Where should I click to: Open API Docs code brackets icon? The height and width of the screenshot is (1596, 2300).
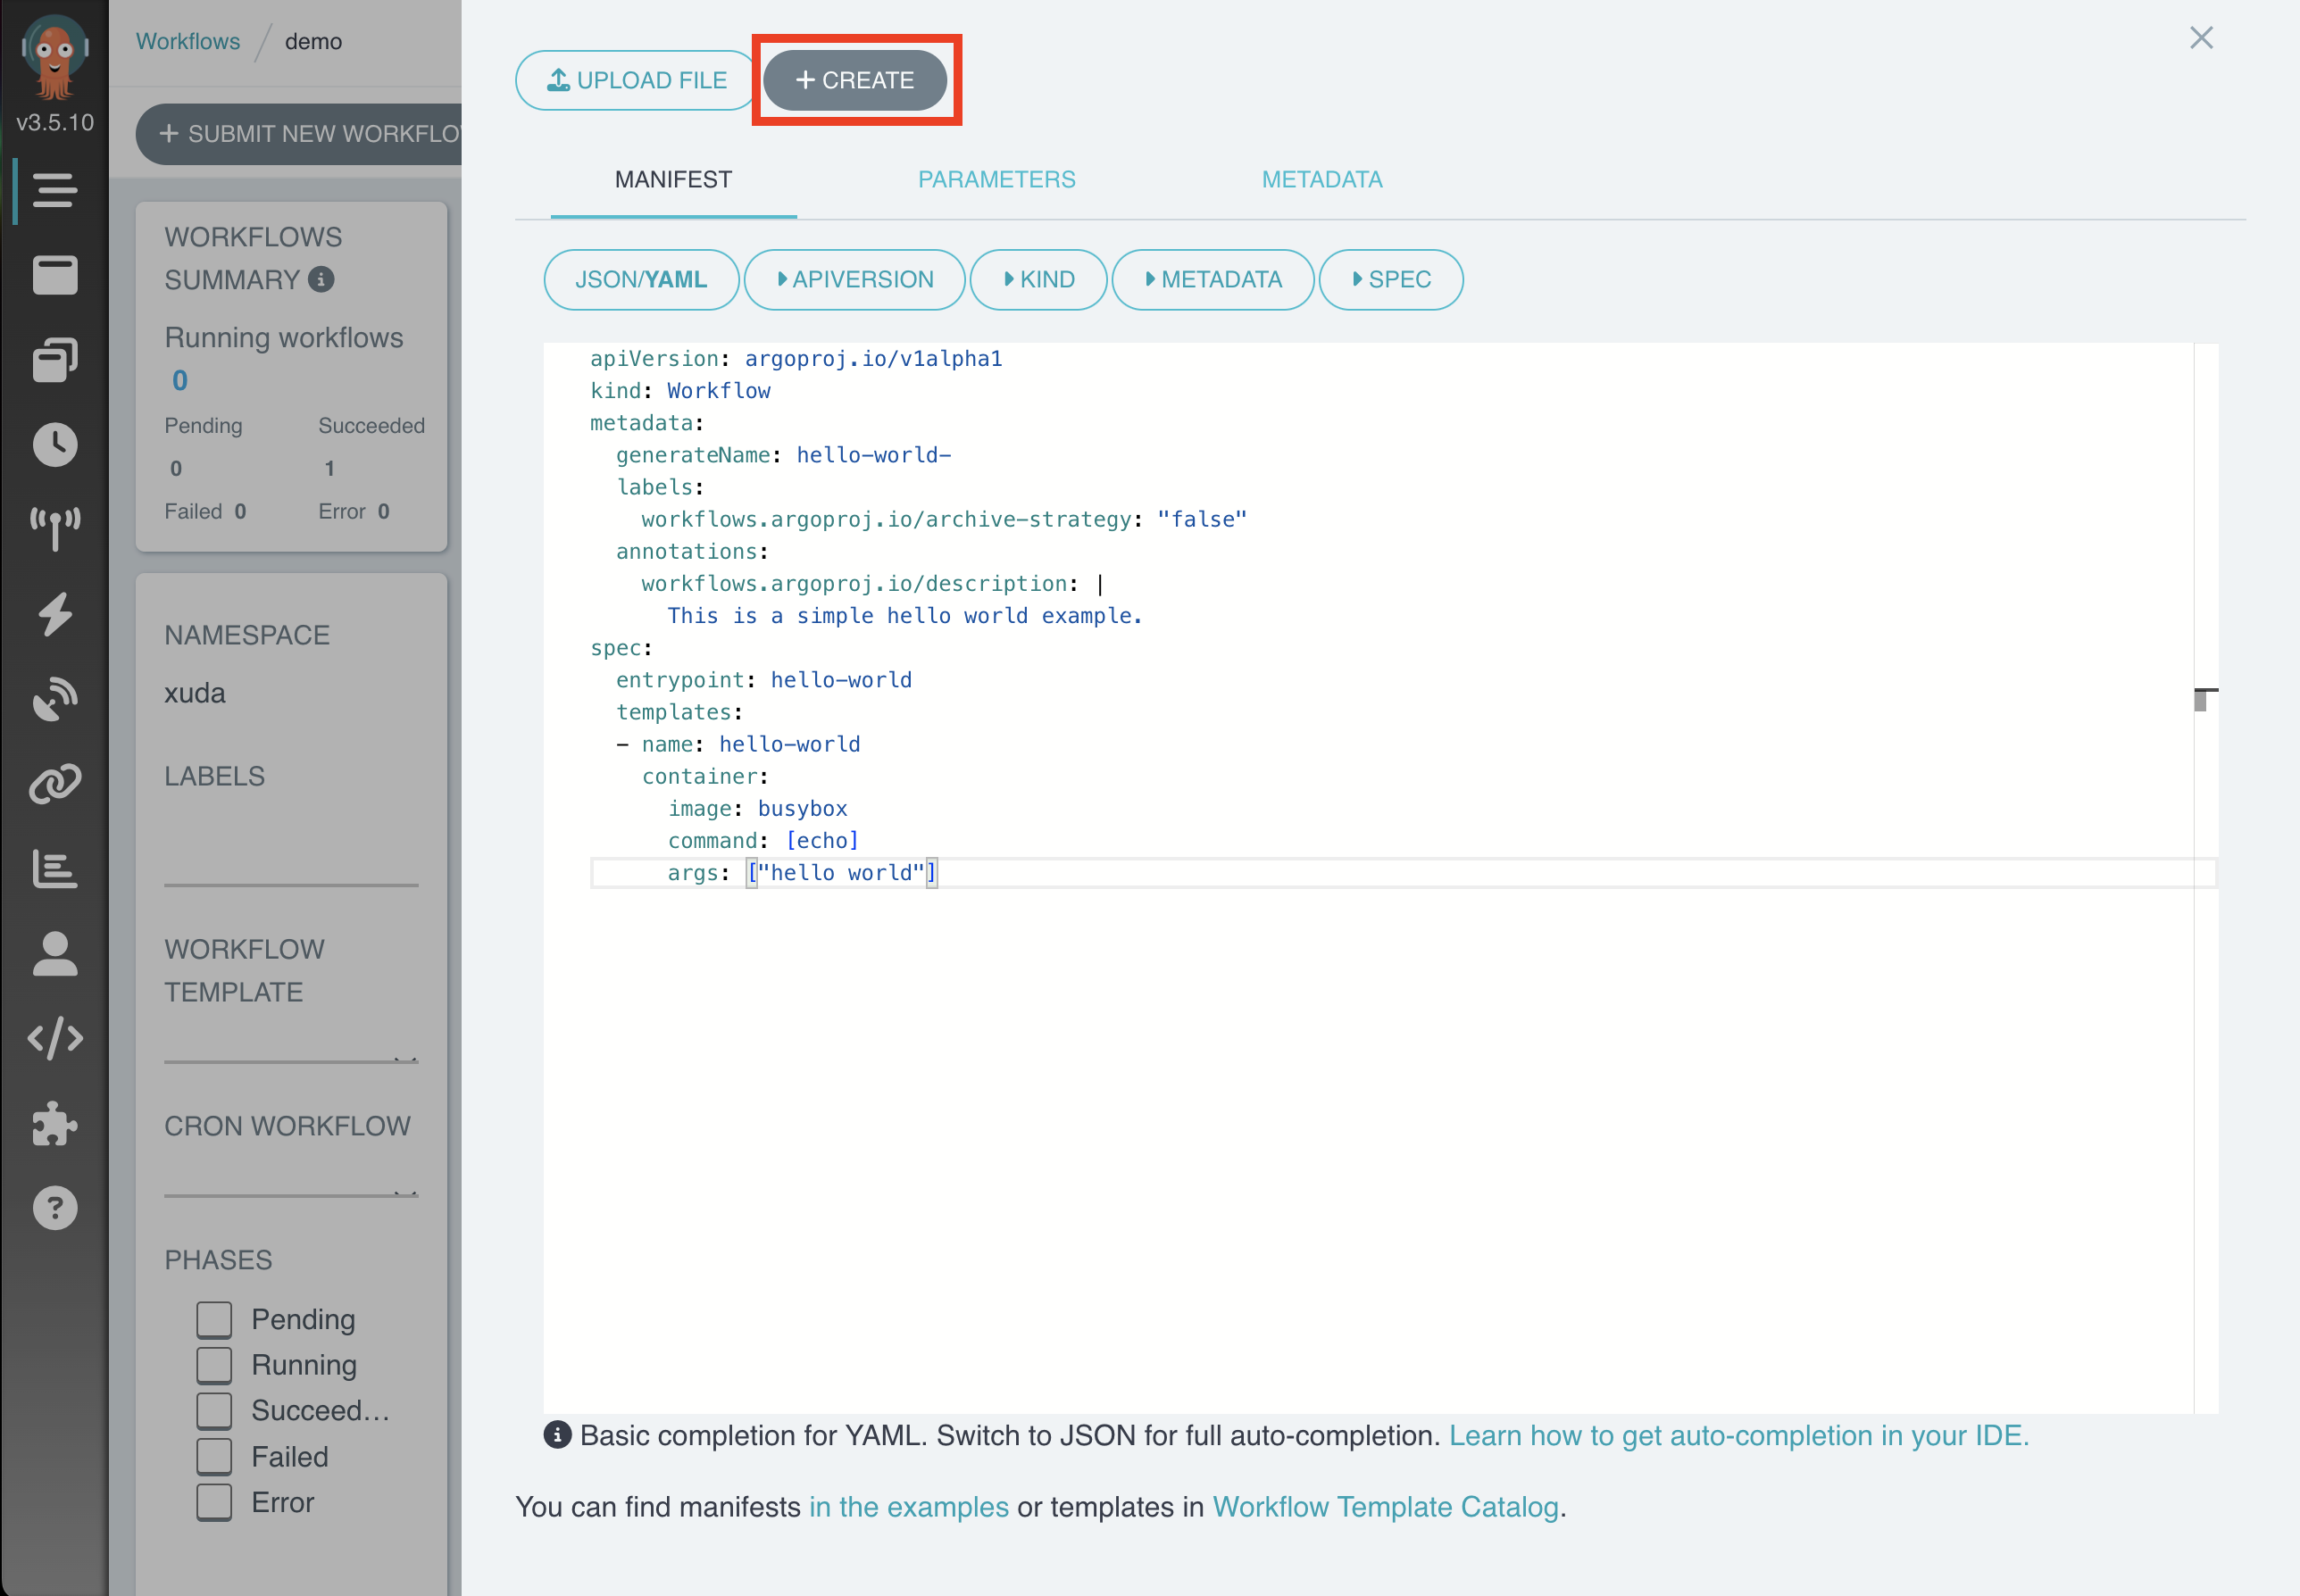click(54, 1038)
